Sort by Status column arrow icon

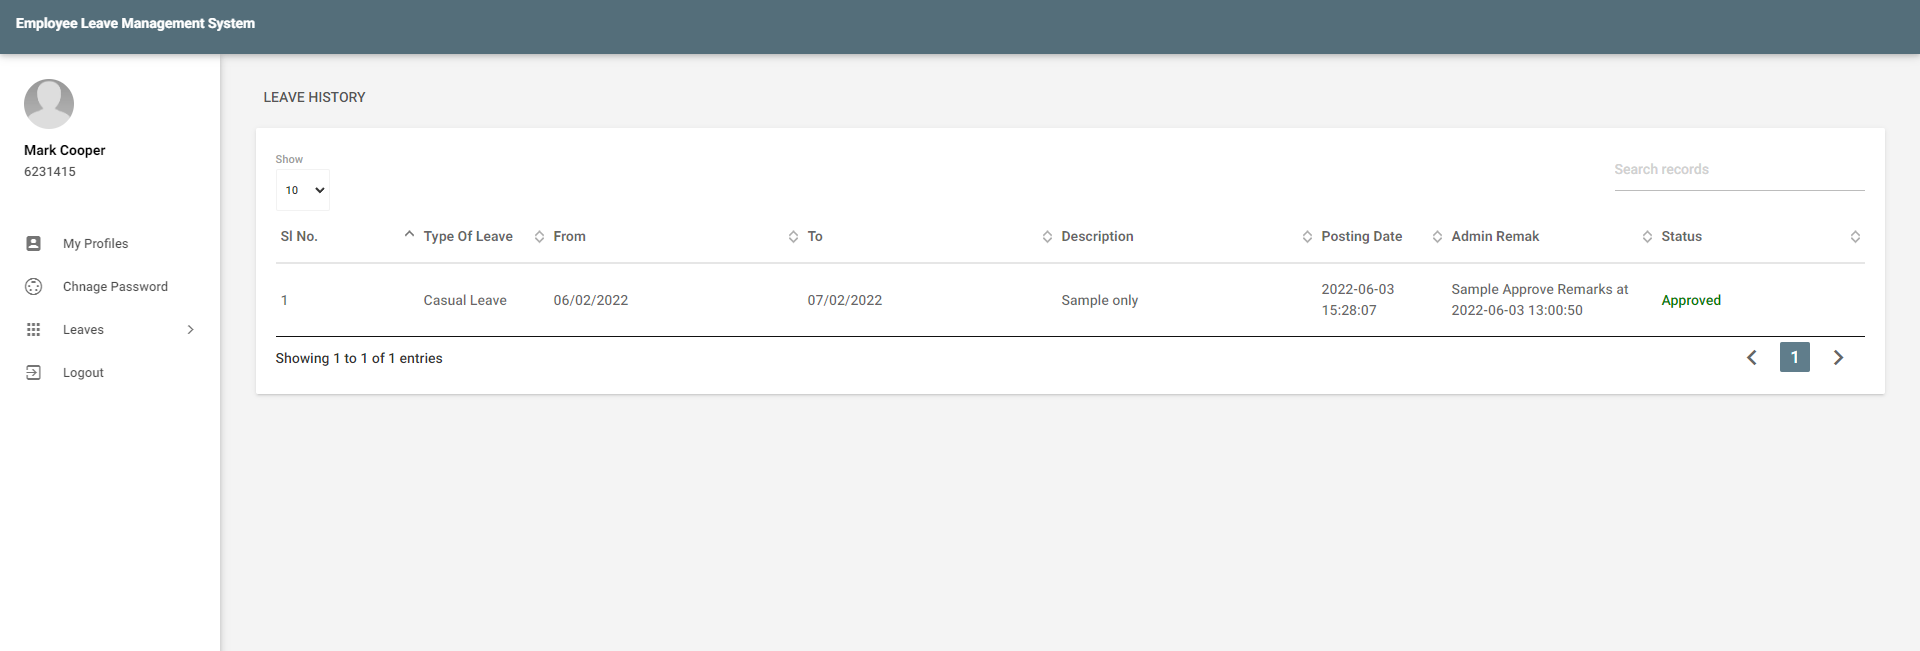[1855, 236]
